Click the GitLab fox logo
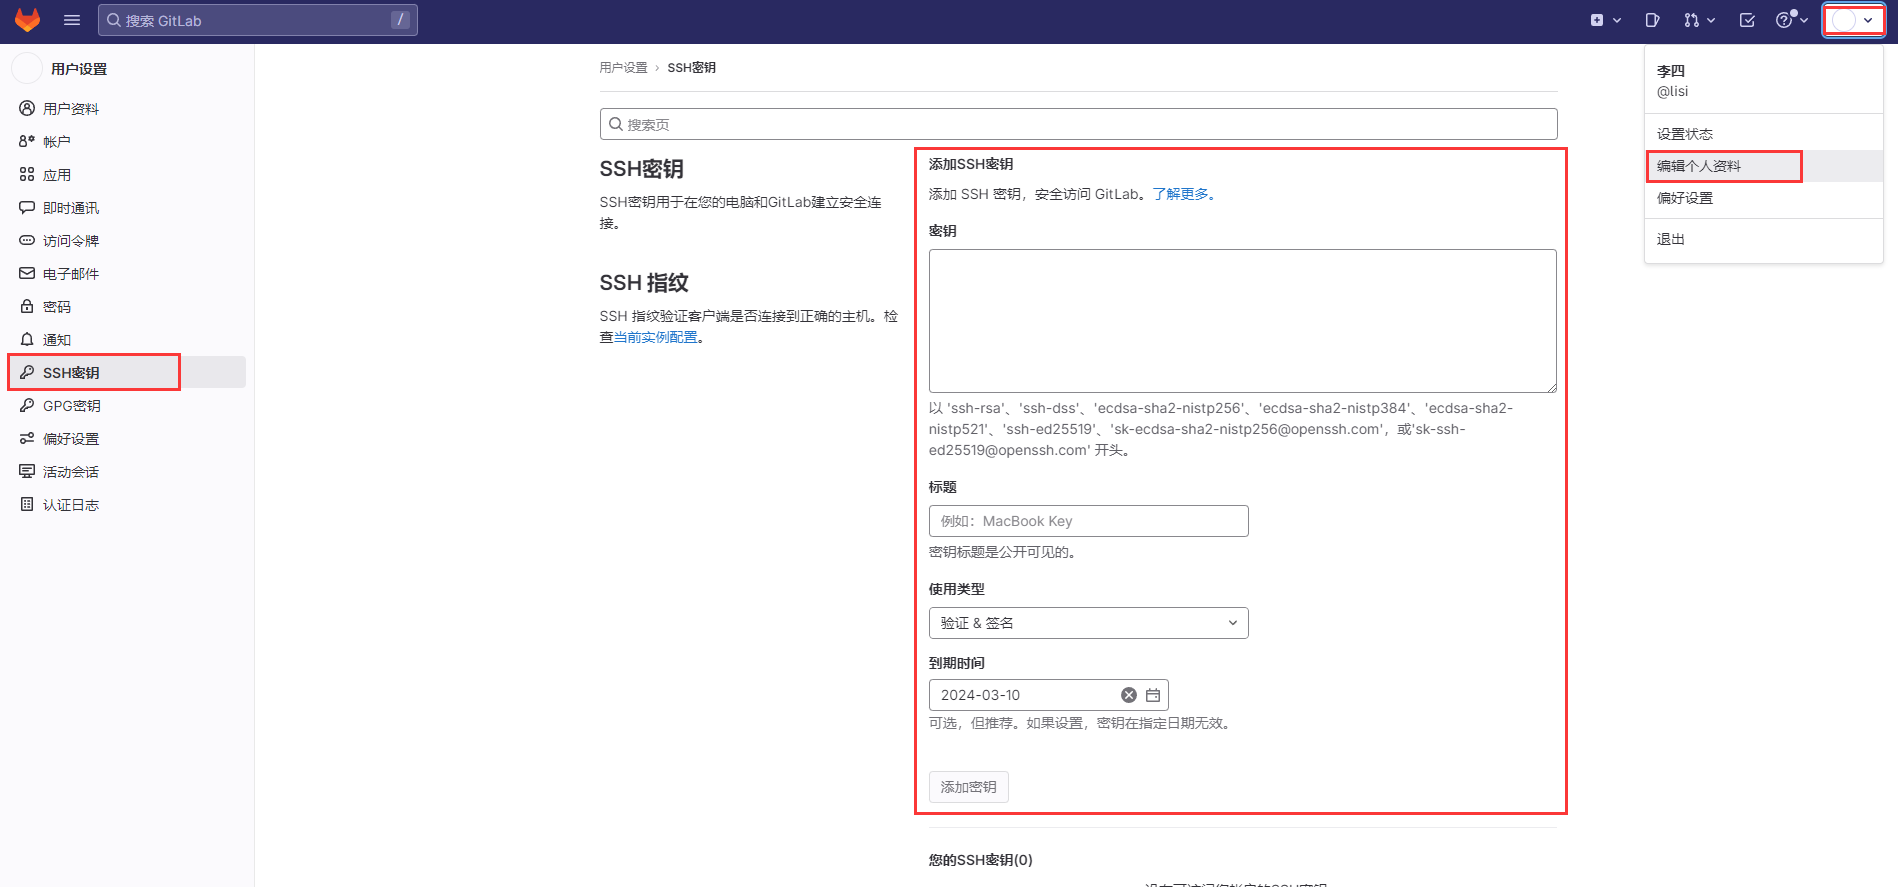This screenshot has height=887, width=1898. pos(27,20)
